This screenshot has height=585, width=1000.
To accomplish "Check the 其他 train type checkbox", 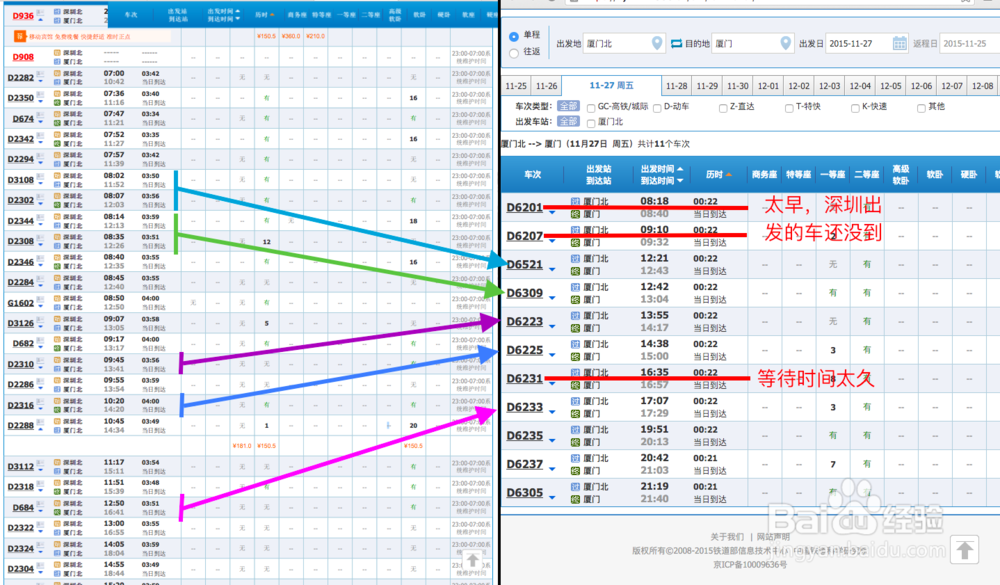I will click(x=921, y=108).
